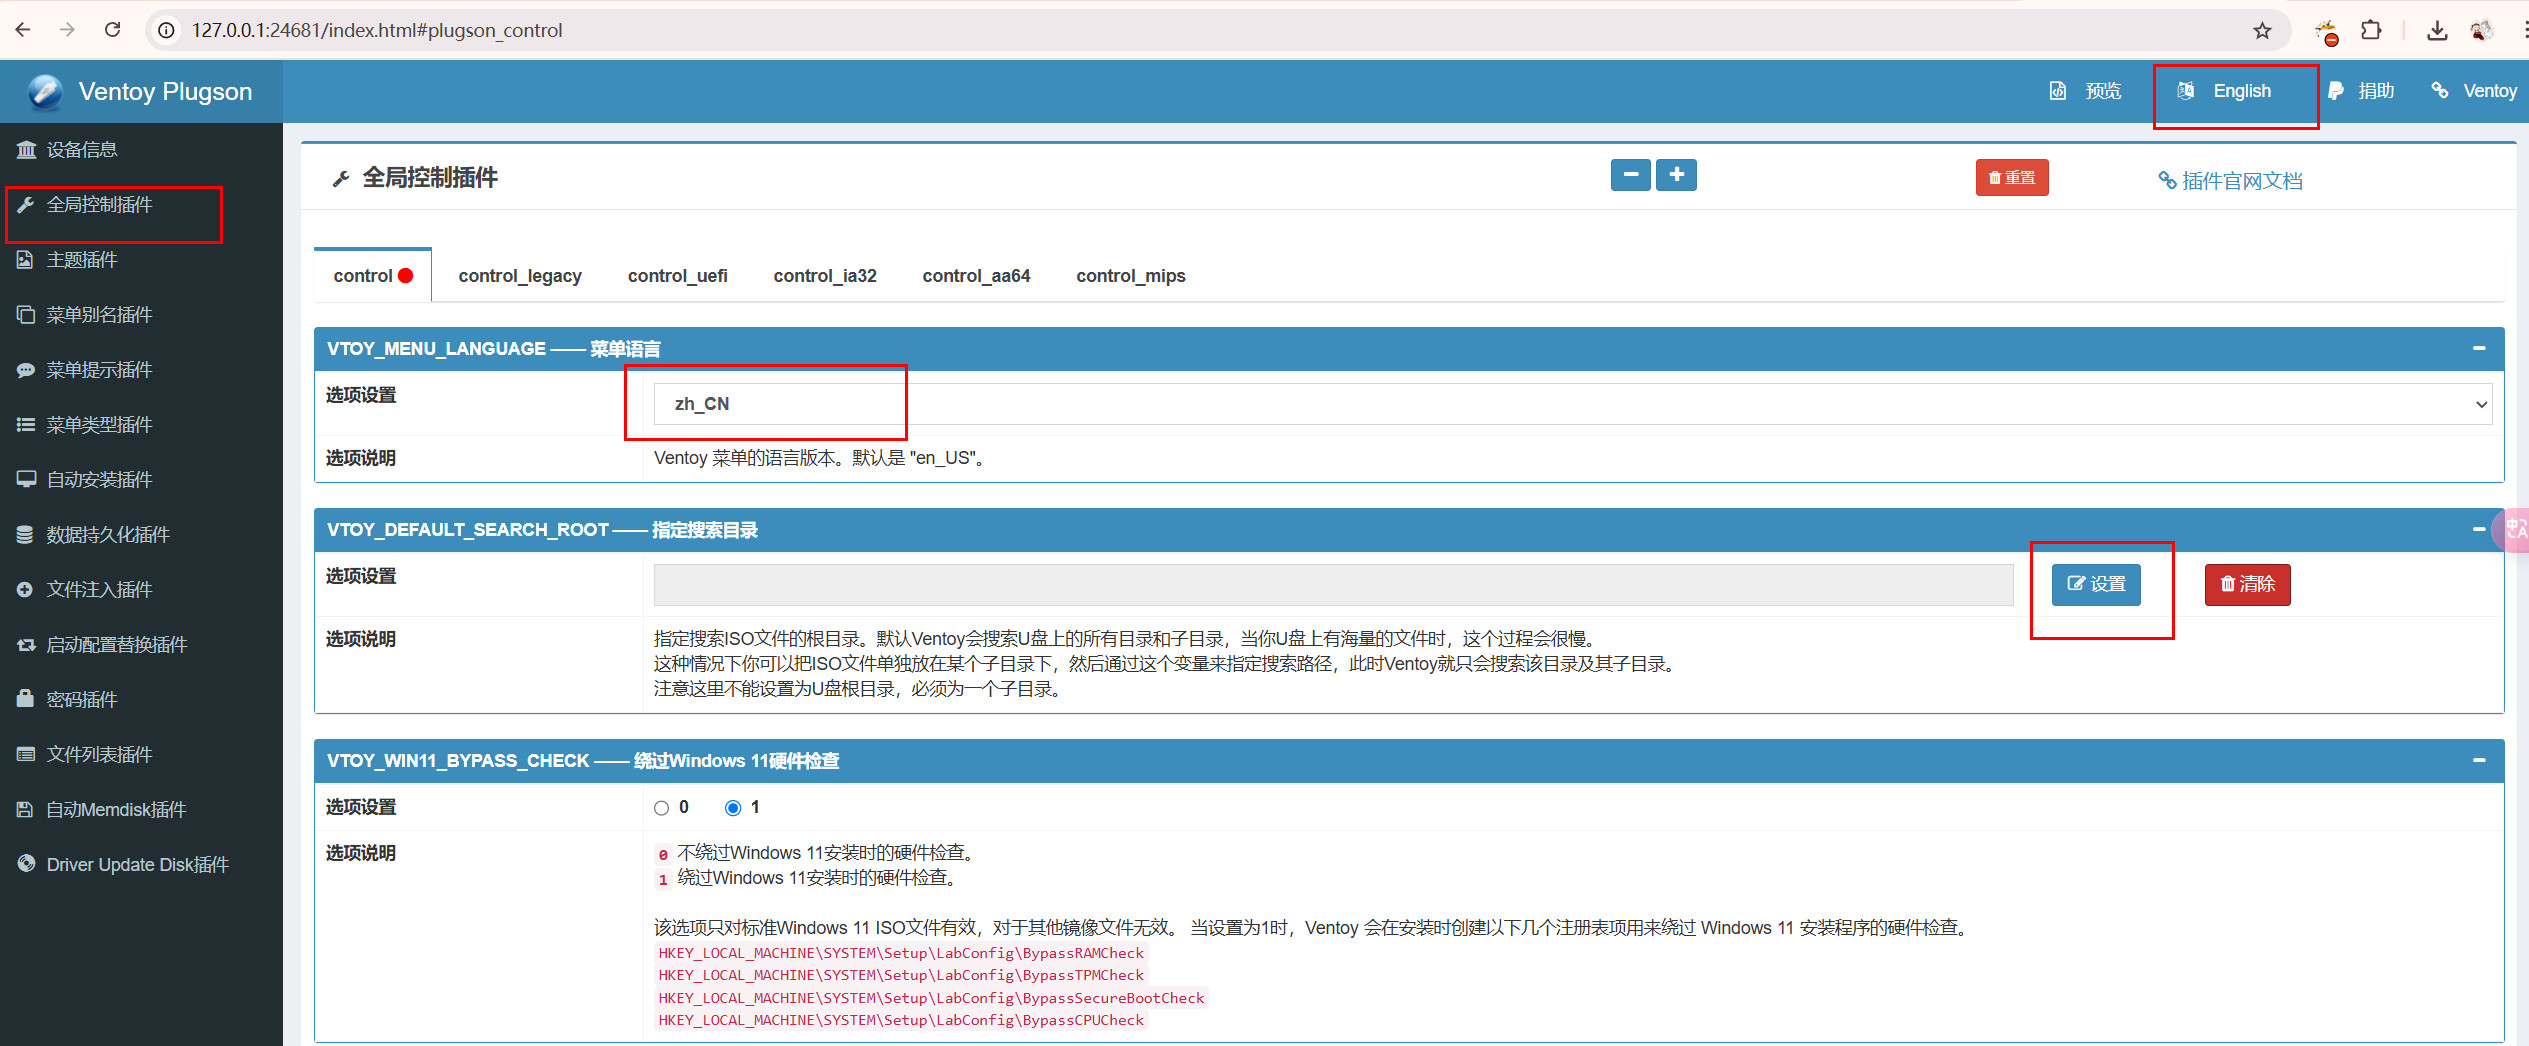Click the minus collapse-all button
Image resolution: width=2529 pixels, height=1046 pixels.
[1630, 175]
